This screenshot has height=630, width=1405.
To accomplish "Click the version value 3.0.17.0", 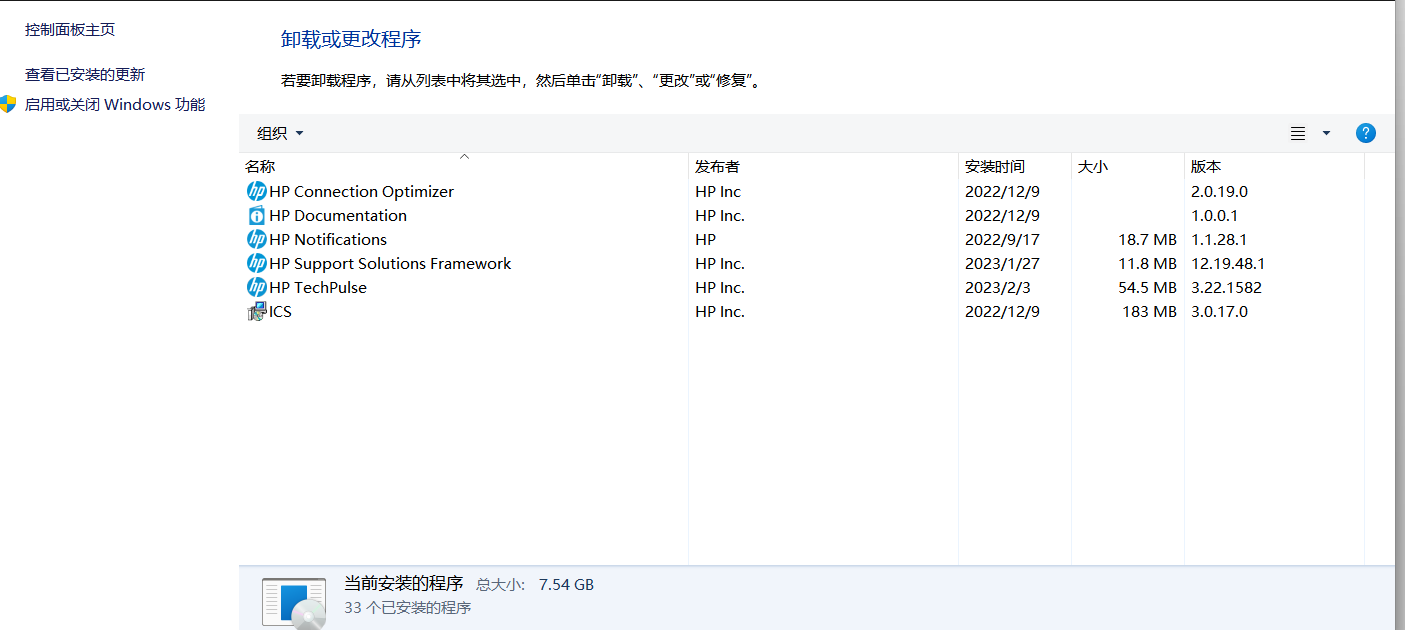I will coord(1220,311).
